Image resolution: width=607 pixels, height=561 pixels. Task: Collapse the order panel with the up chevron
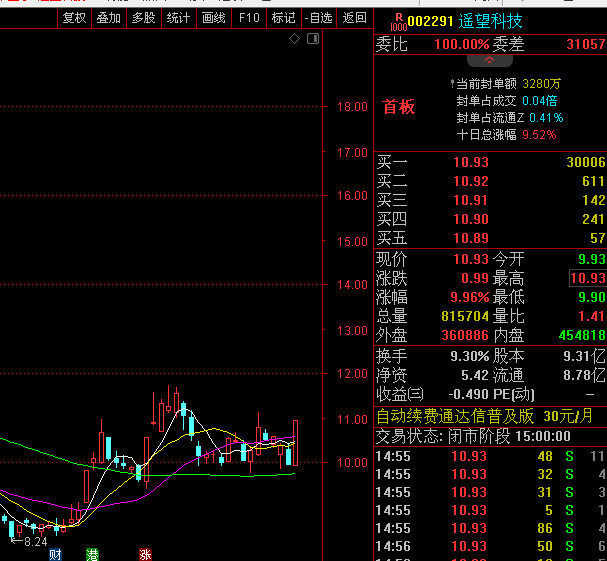(x=489, y=61)
